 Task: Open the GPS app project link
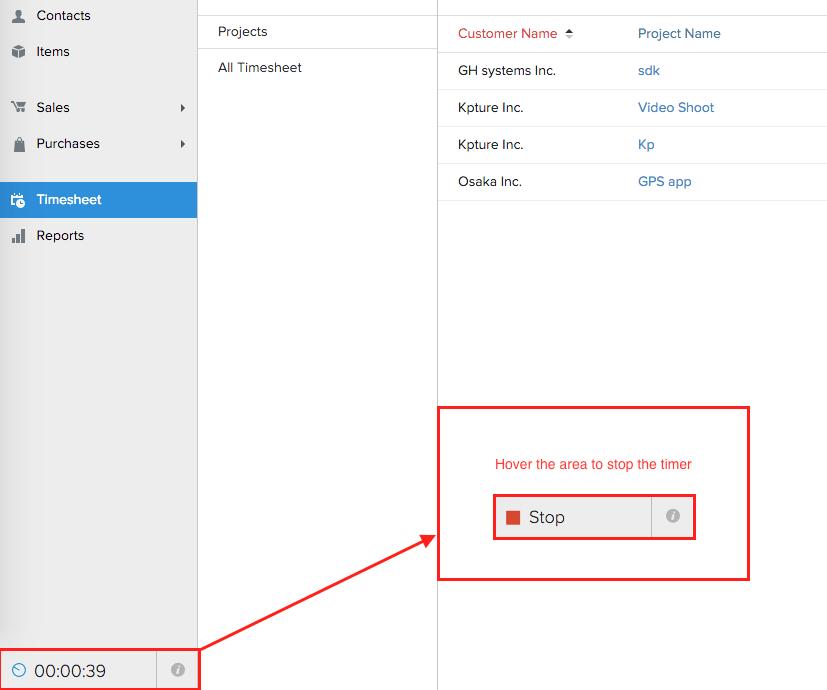pyautogui.click(x=665, y=182)
